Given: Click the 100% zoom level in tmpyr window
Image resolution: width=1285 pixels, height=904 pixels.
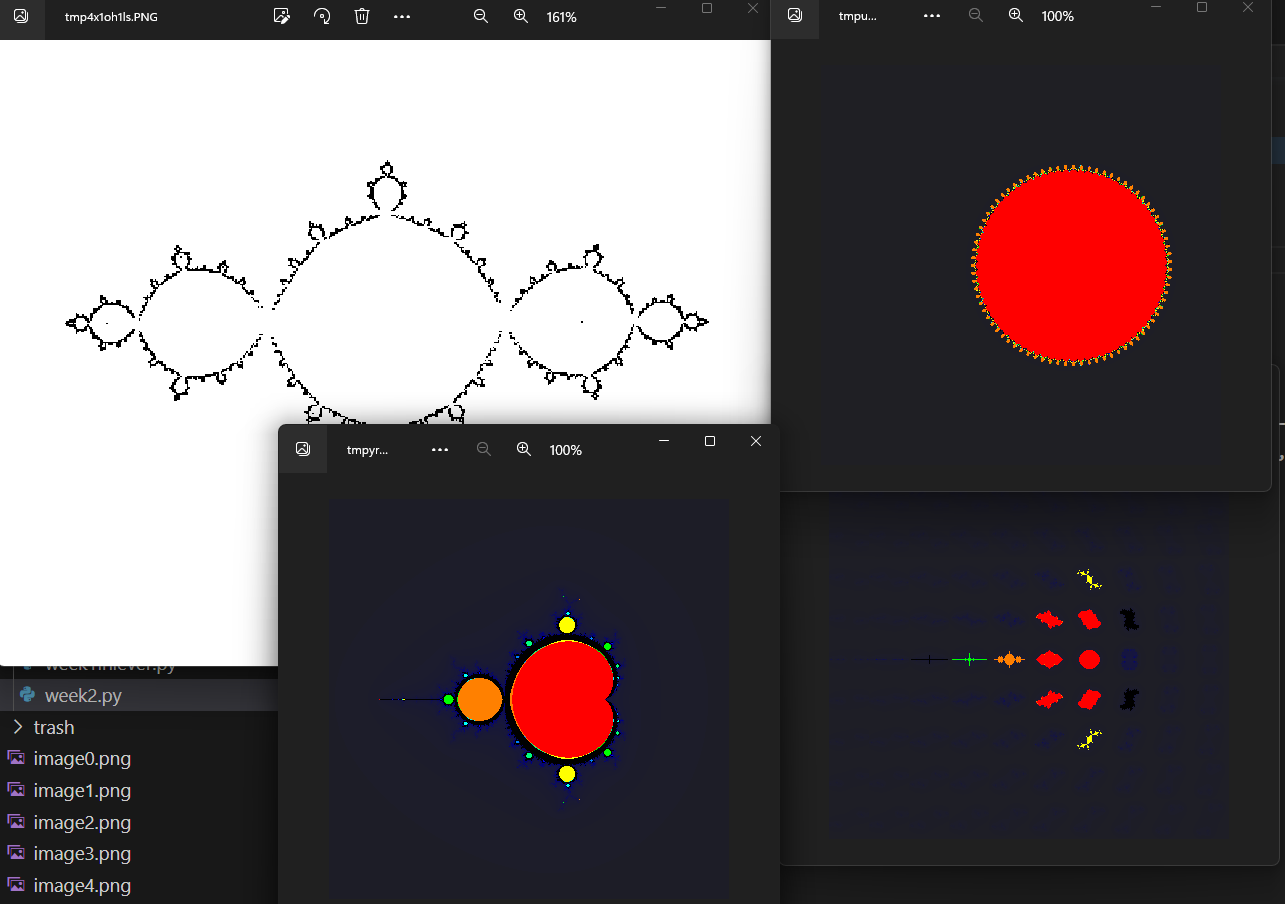Looking at the screenshot, I should click(565, 450).
